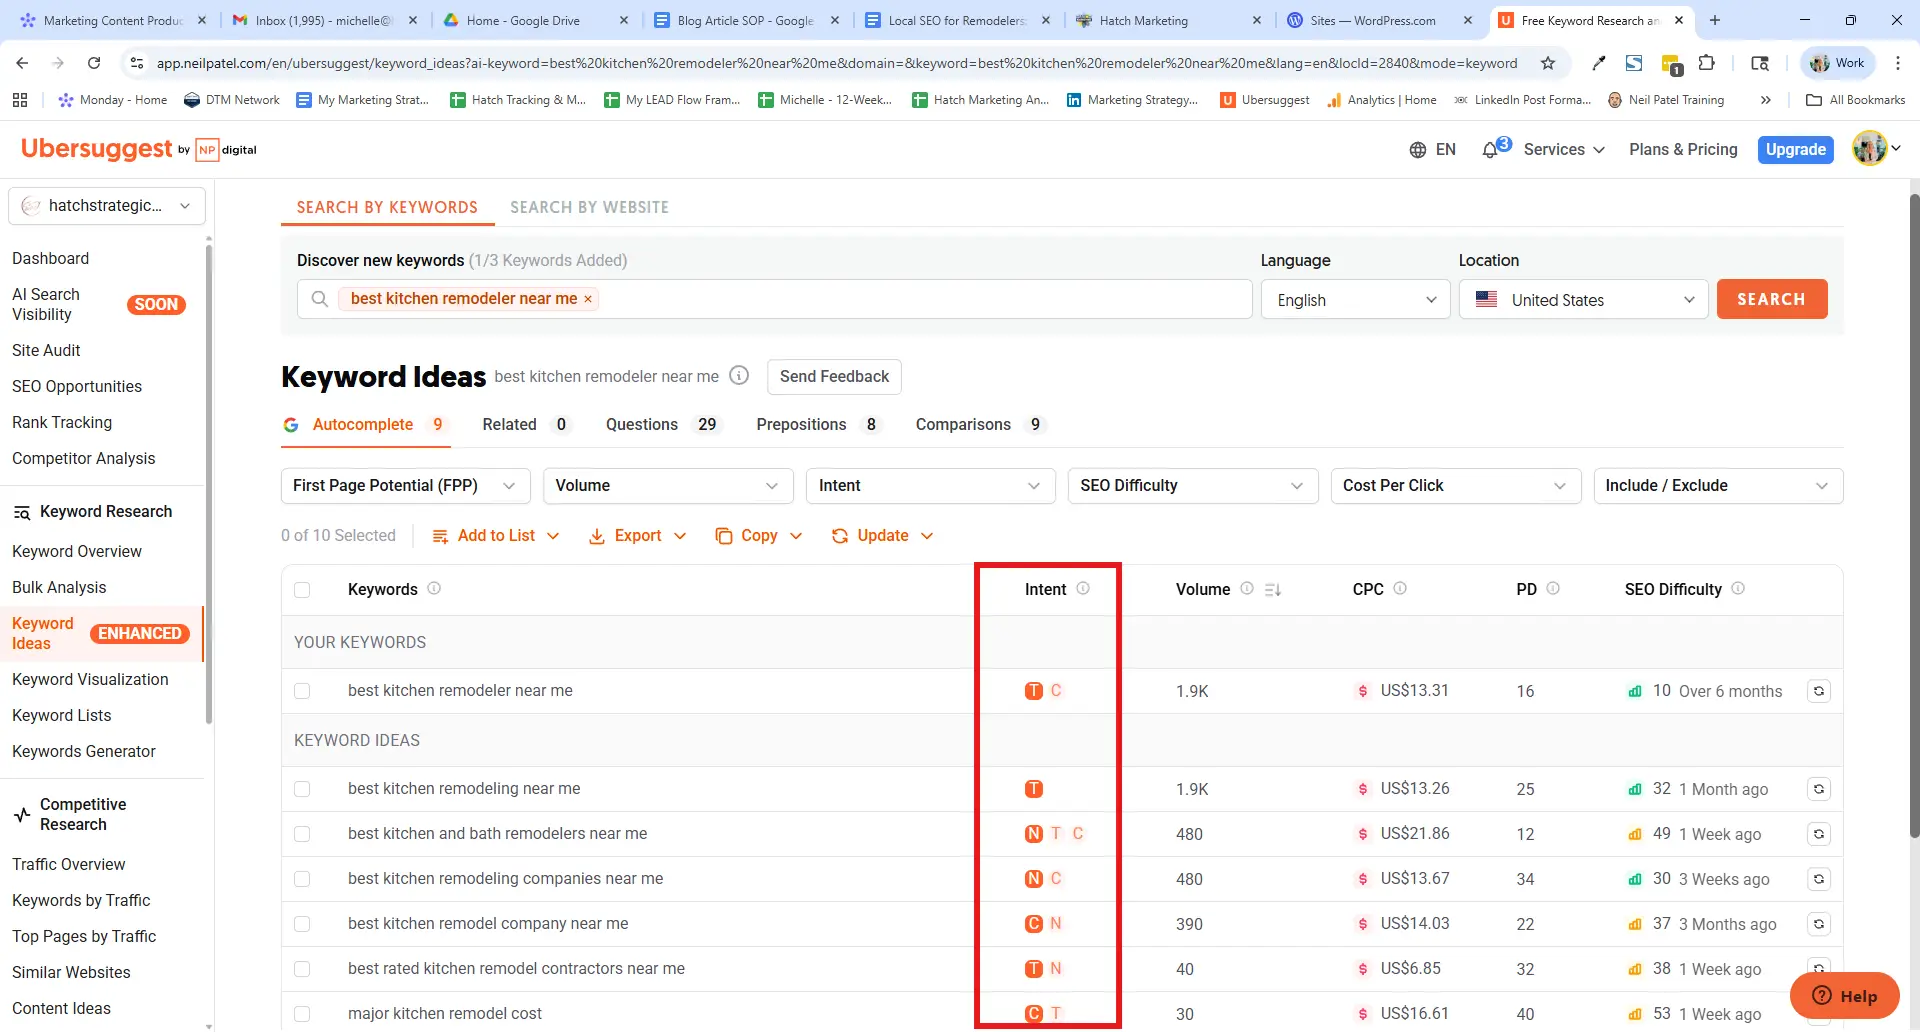Viewport: 1920px width, 1032px height.
Task: Click the globe language icon
Action: click(x=1417, y=150)
